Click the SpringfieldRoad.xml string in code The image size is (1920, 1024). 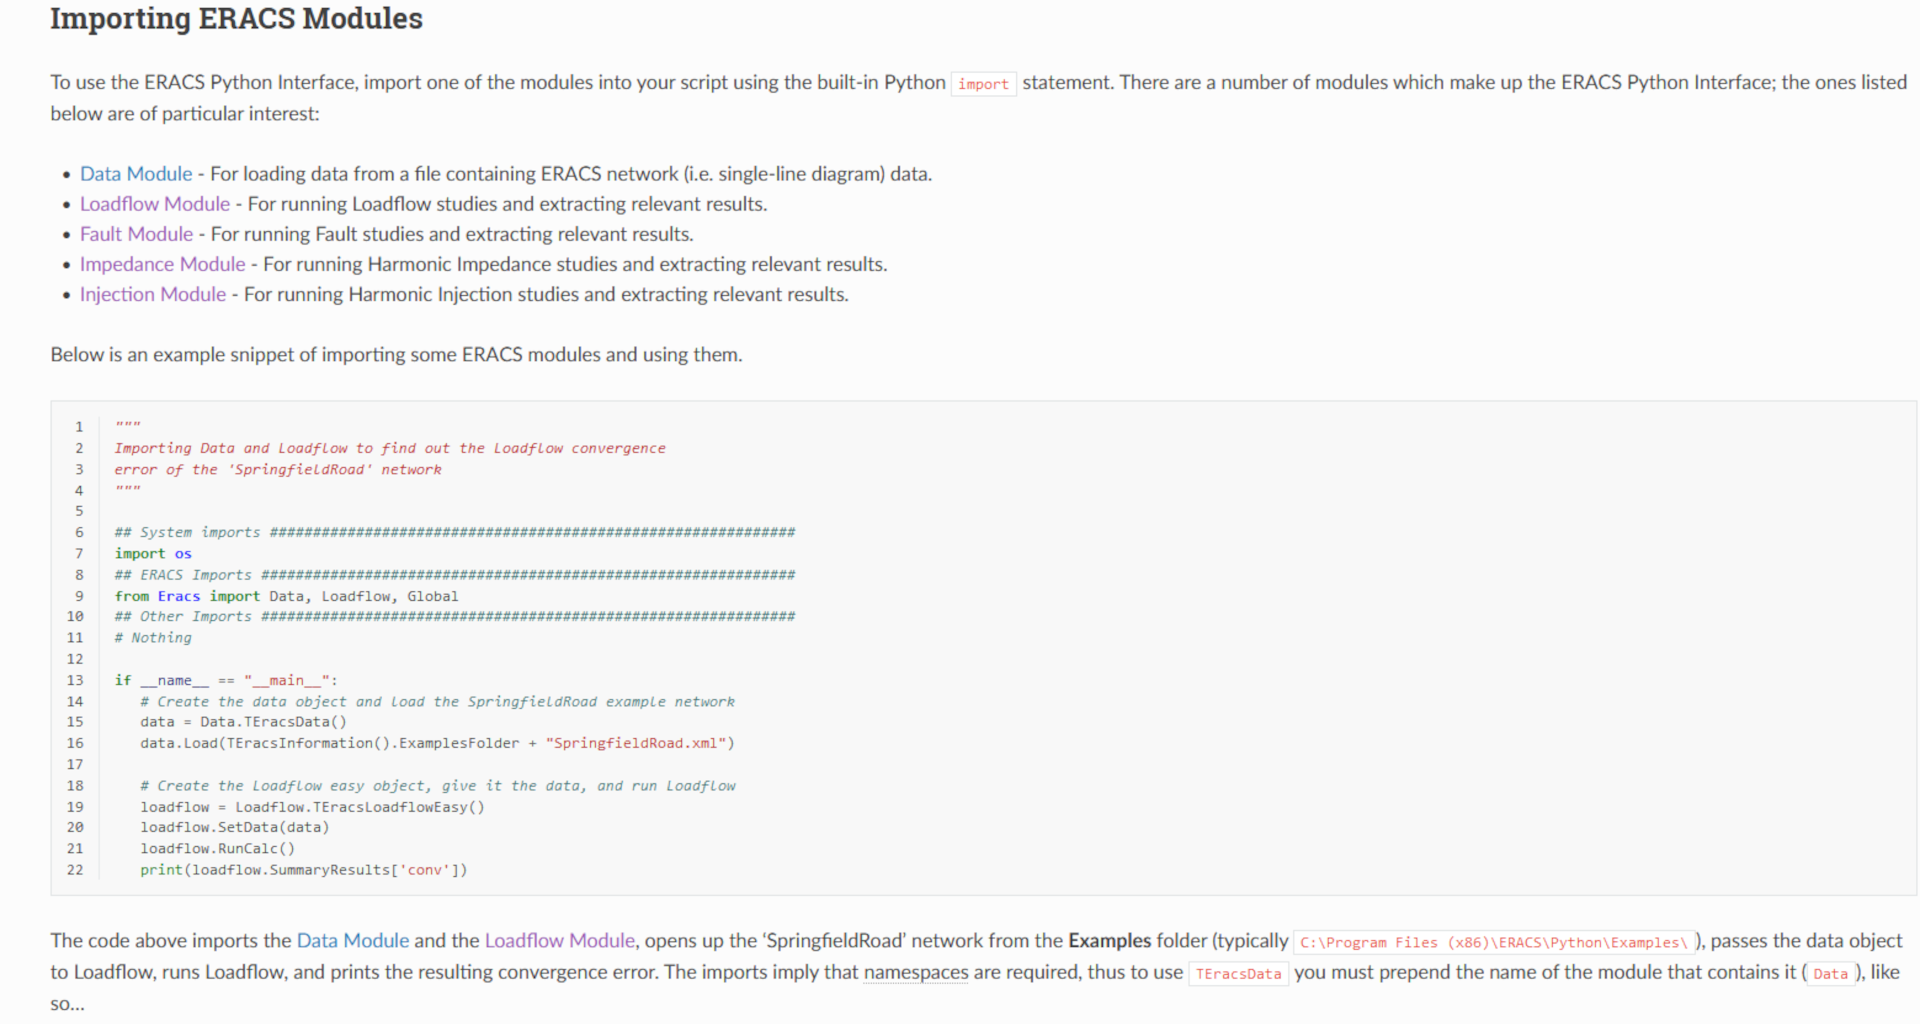[638, 743]
